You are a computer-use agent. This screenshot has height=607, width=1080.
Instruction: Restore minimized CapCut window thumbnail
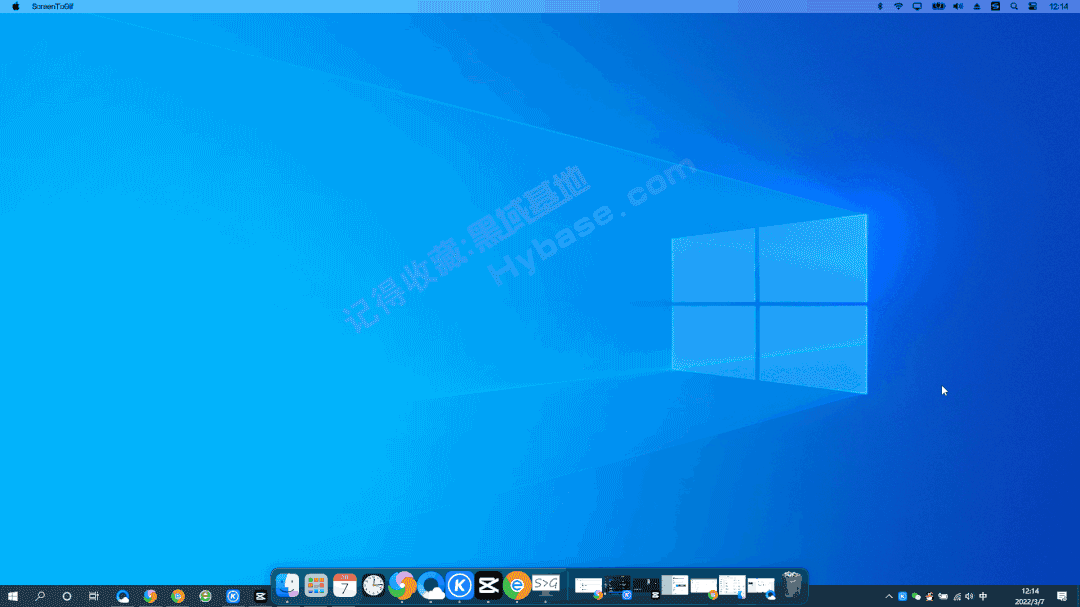pyautogui.click(x=646, y=587)
